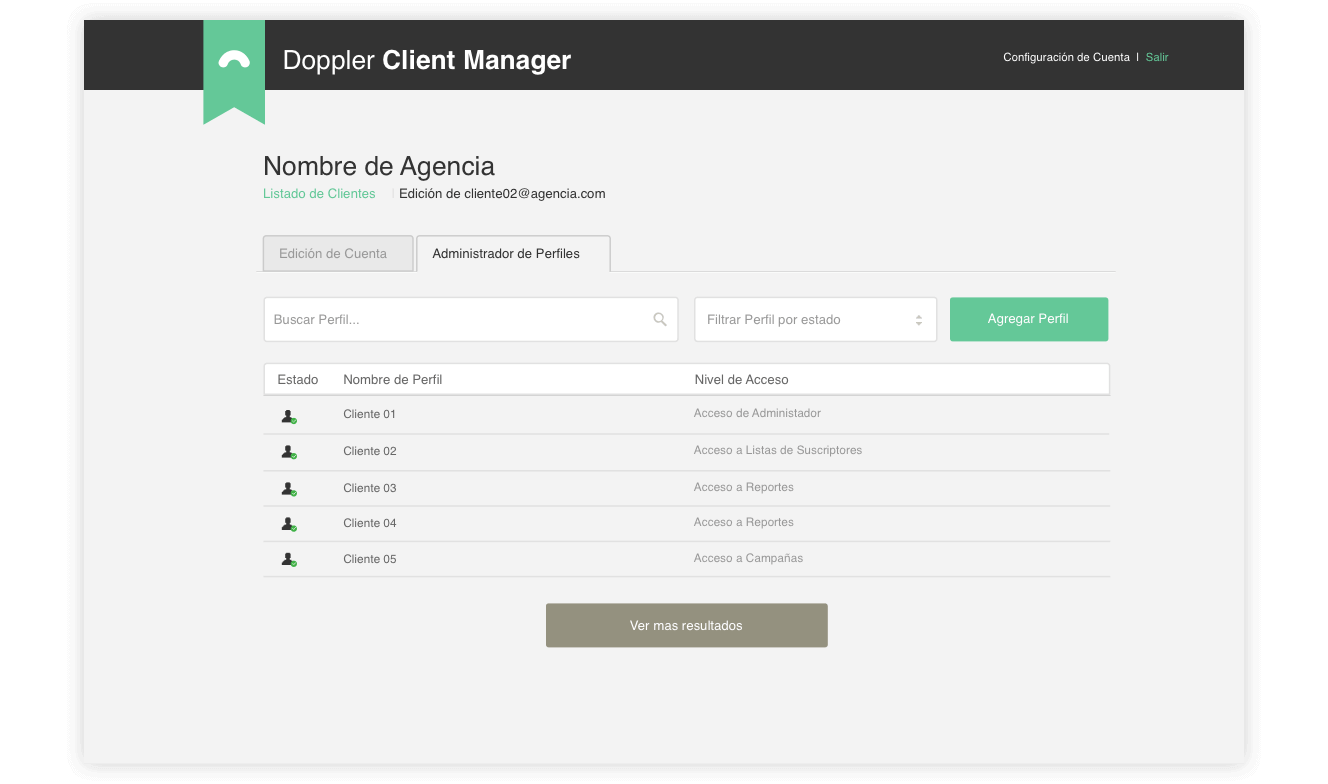Click Acceso a Campañas access level
The height and width of the screenshot is (784, 1328).
(748, 558)
